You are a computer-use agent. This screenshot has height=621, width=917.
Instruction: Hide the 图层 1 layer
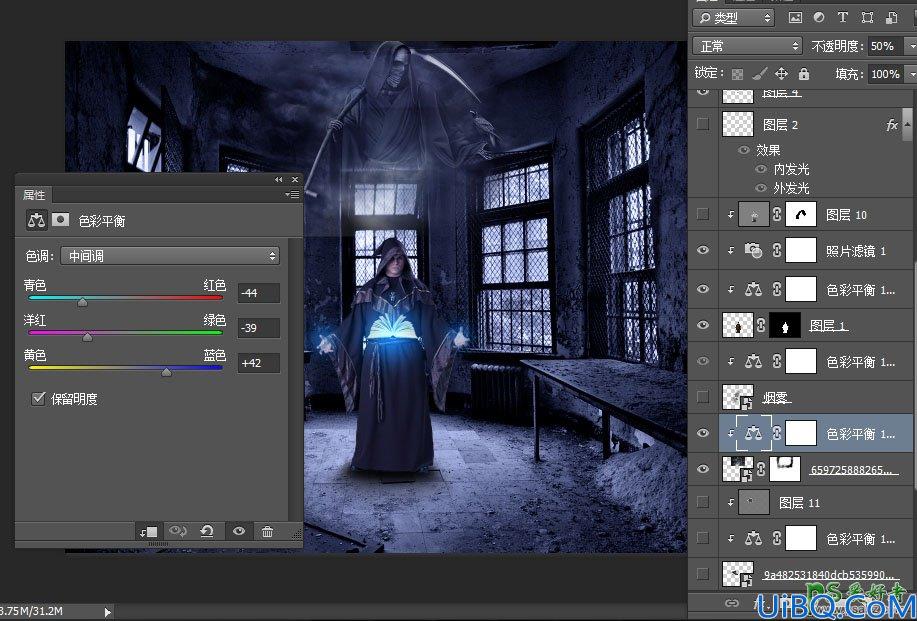[703, 325]
